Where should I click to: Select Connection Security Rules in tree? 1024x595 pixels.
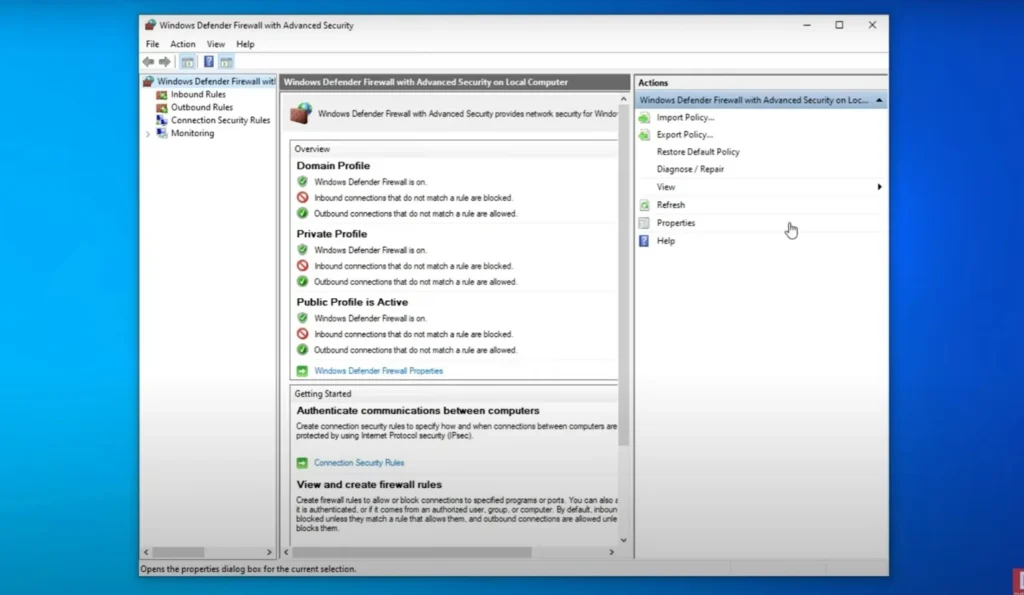point(220,120)
